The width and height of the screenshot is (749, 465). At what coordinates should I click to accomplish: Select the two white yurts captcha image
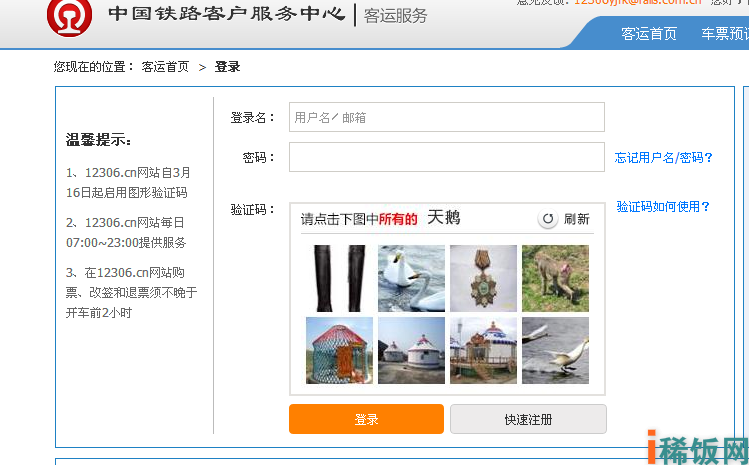coord(411,350)
